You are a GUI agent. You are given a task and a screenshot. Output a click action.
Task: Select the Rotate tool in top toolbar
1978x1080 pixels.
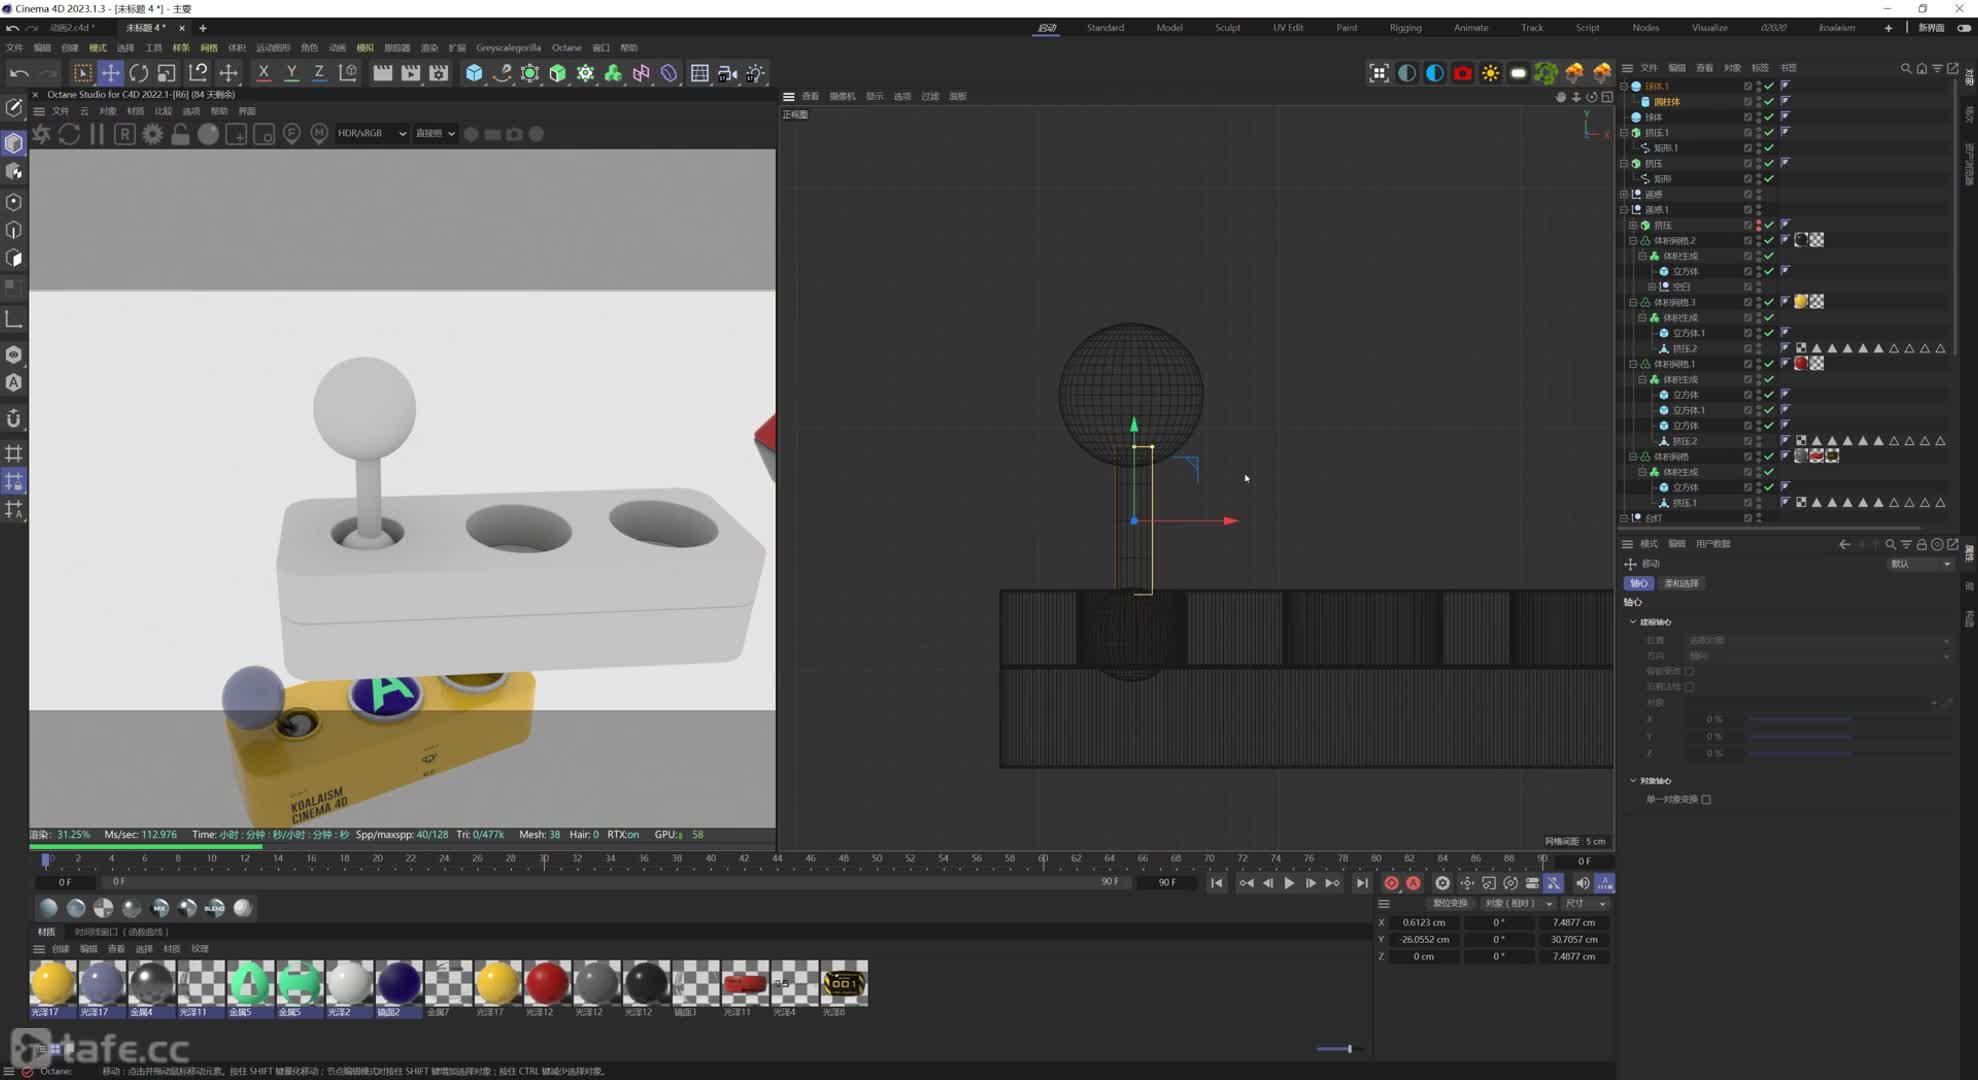pyautogui.click(x=139, y=73)
